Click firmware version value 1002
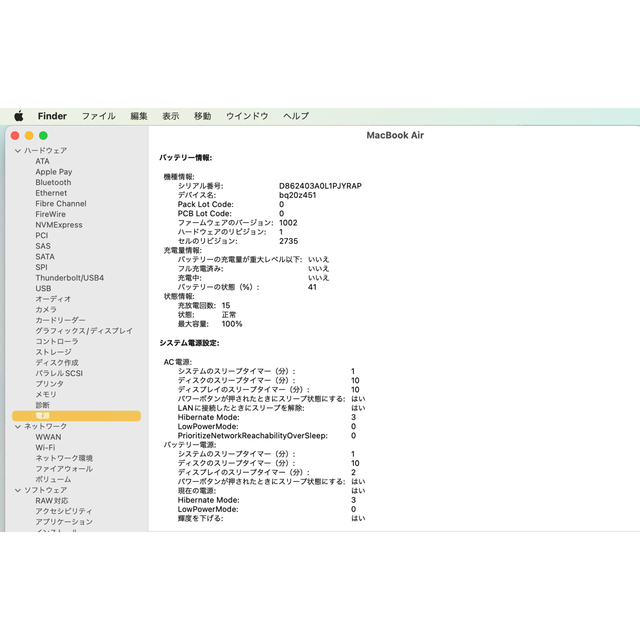The width and height of the screenshot is (640, 640). tap(288, 223)
